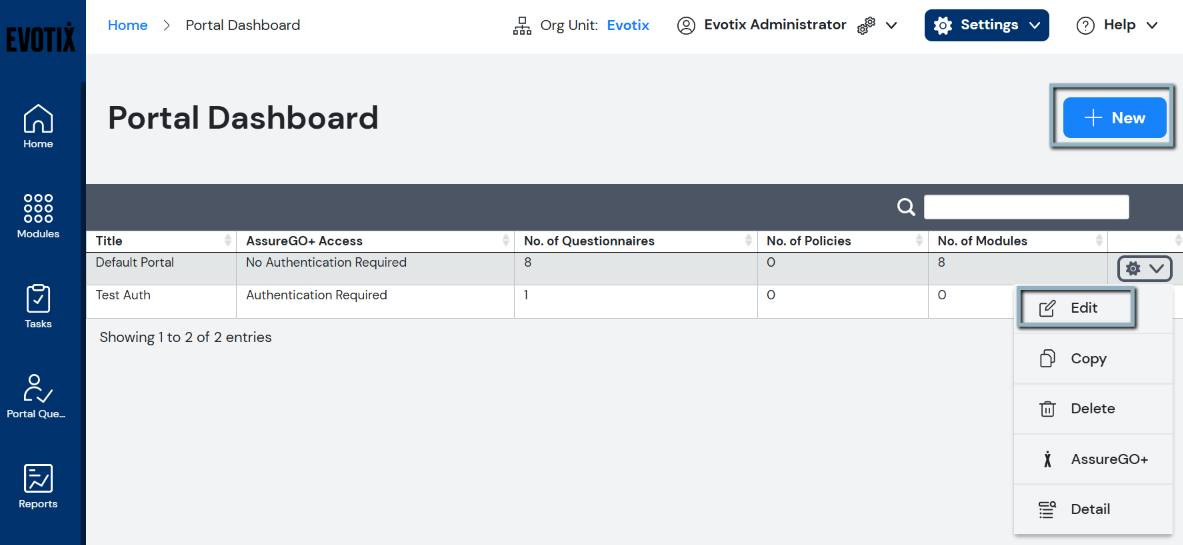Open Home from the left sidebar
1183x545 pixels.
tap(38, 126)
